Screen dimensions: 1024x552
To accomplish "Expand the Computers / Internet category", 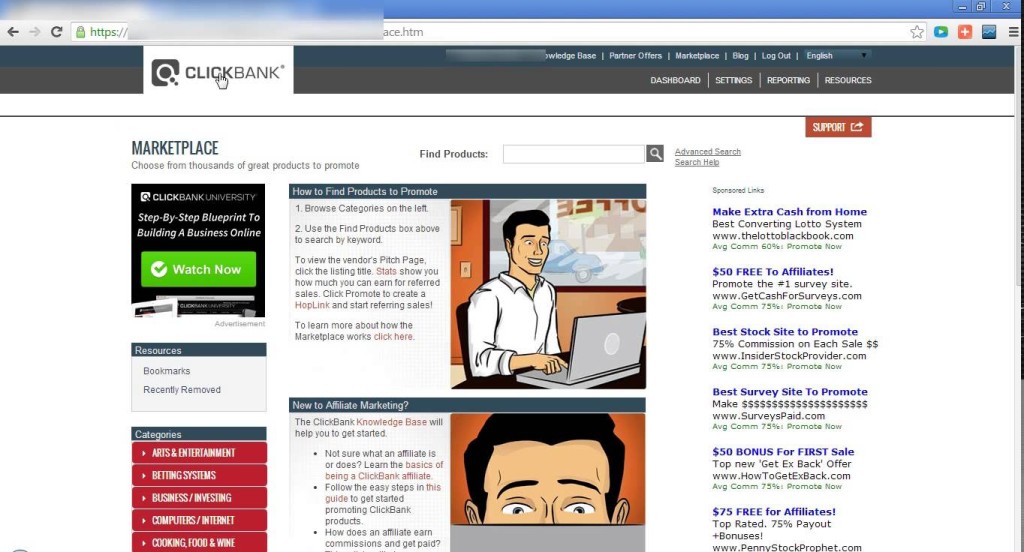I will click(x=199, y=520).
